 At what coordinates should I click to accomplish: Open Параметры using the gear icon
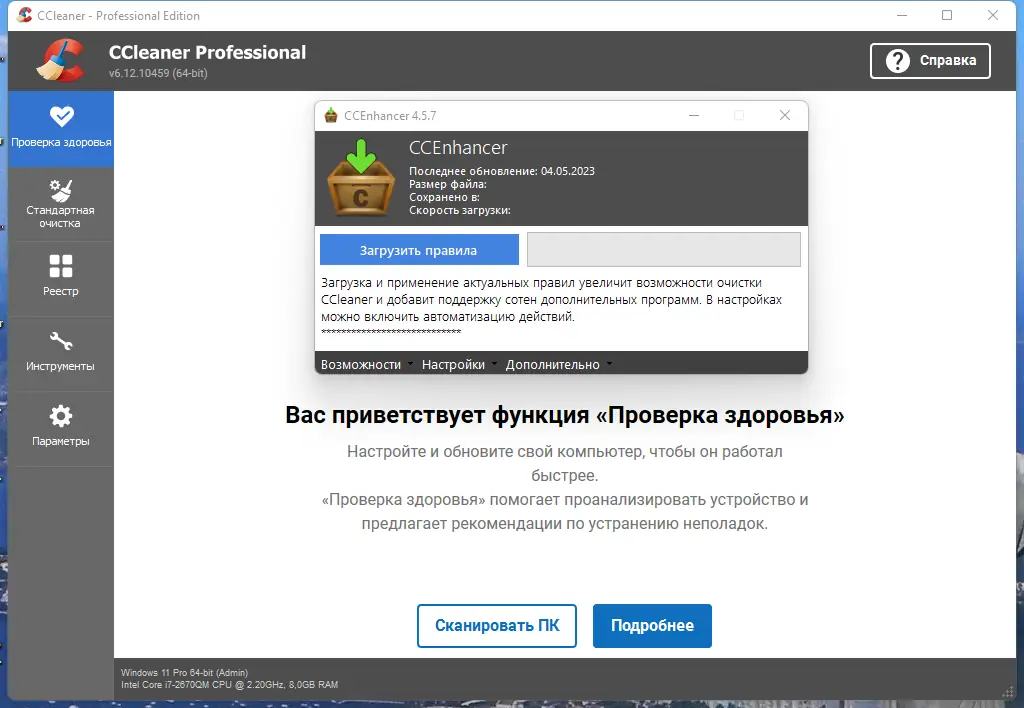tap(61, 414)
